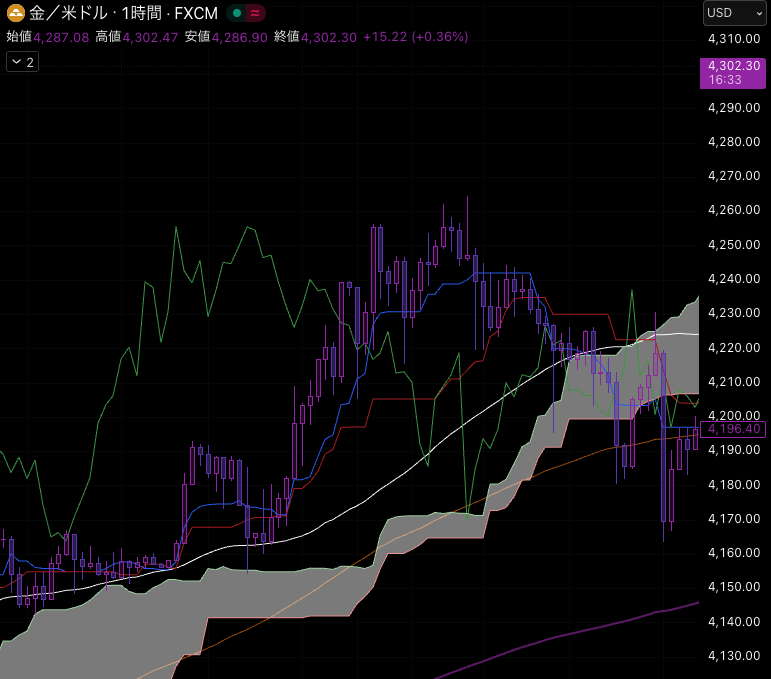Open the USD currency dropdown

click(734, 13)
